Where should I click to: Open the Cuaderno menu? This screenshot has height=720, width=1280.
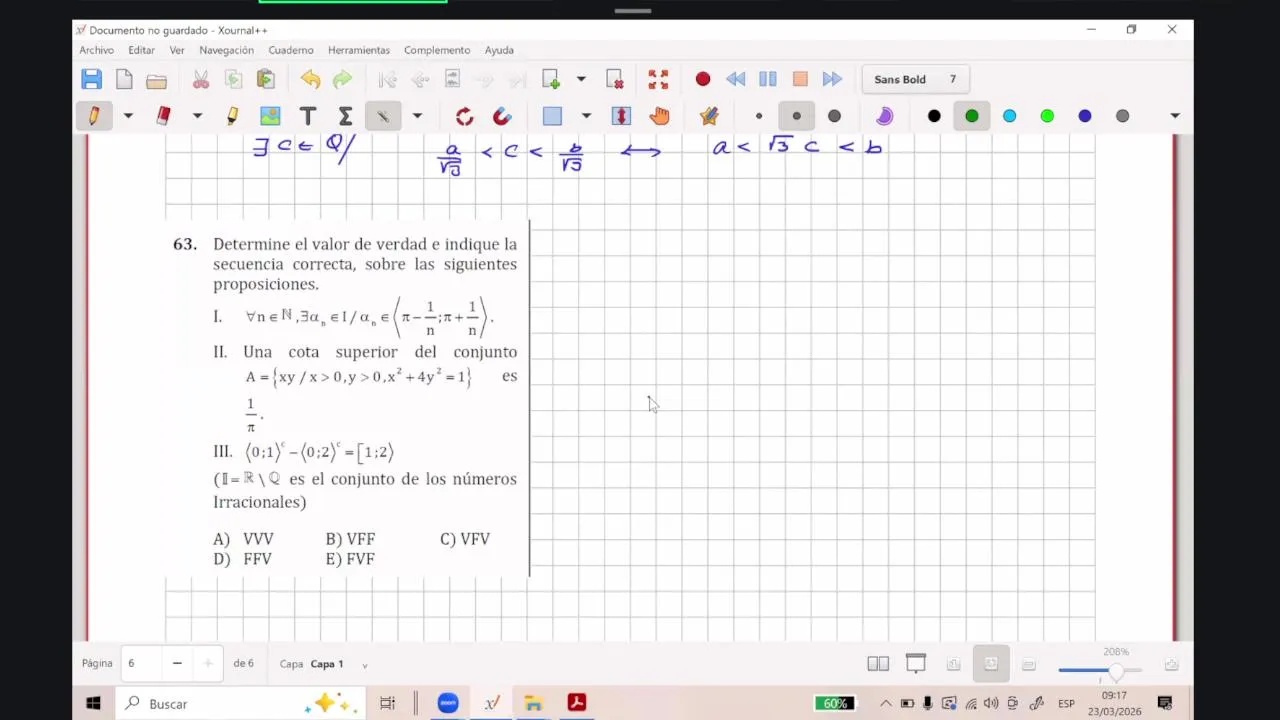click(291, 50)
